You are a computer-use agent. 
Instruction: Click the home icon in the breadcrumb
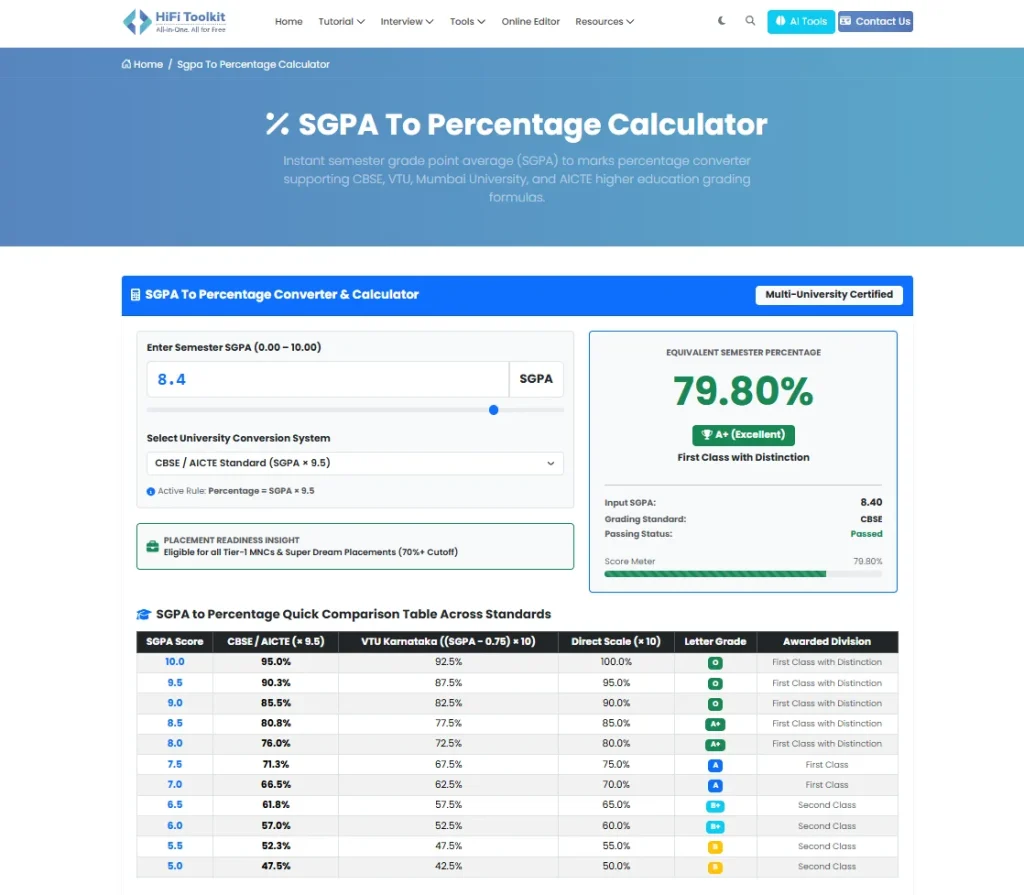pos(126,64)
